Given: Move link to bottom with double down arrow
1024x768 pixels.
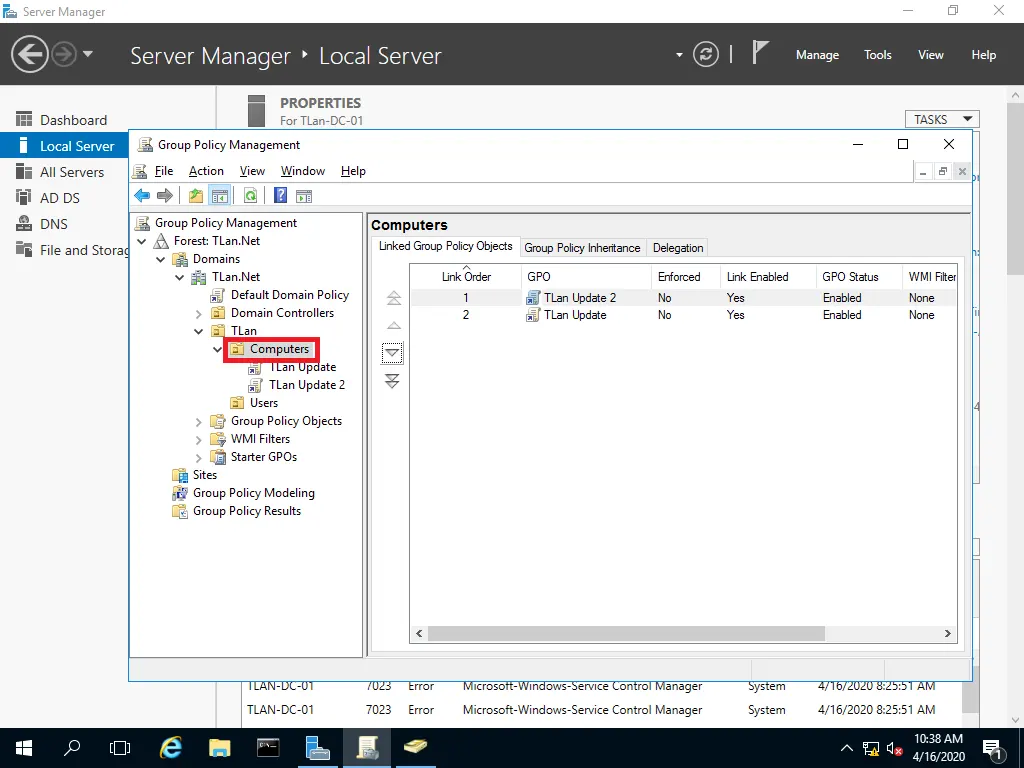Looking at the screenshot, I should pyautogui.click(x=393, y=381).
